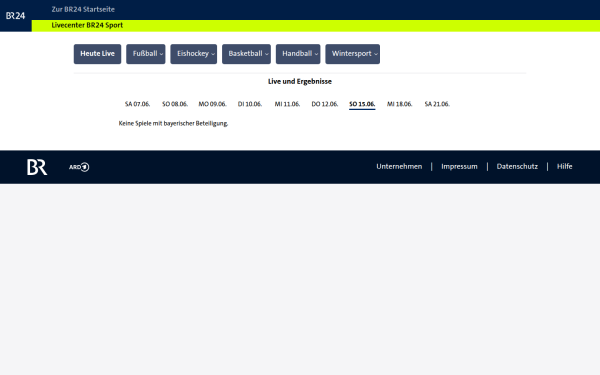Expand the Wintersport dropdown
This screenshot has width=600, height=375.
point(353,54)
